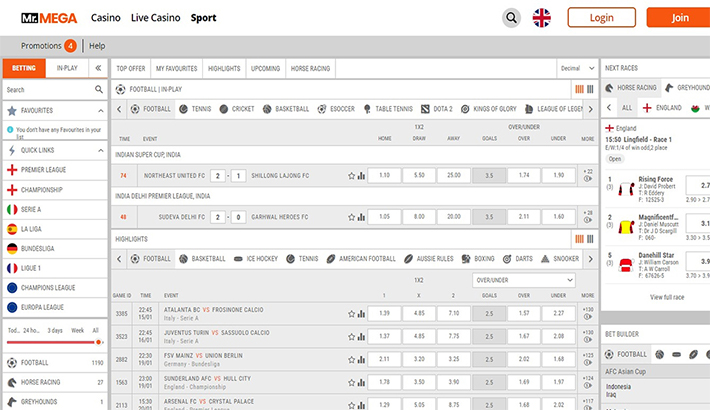The height and width of the screenshot is (410, 710).
Task: Open Greyhounds in sidebar sports list
Action: pyautogui.click(x=55, y=402)
